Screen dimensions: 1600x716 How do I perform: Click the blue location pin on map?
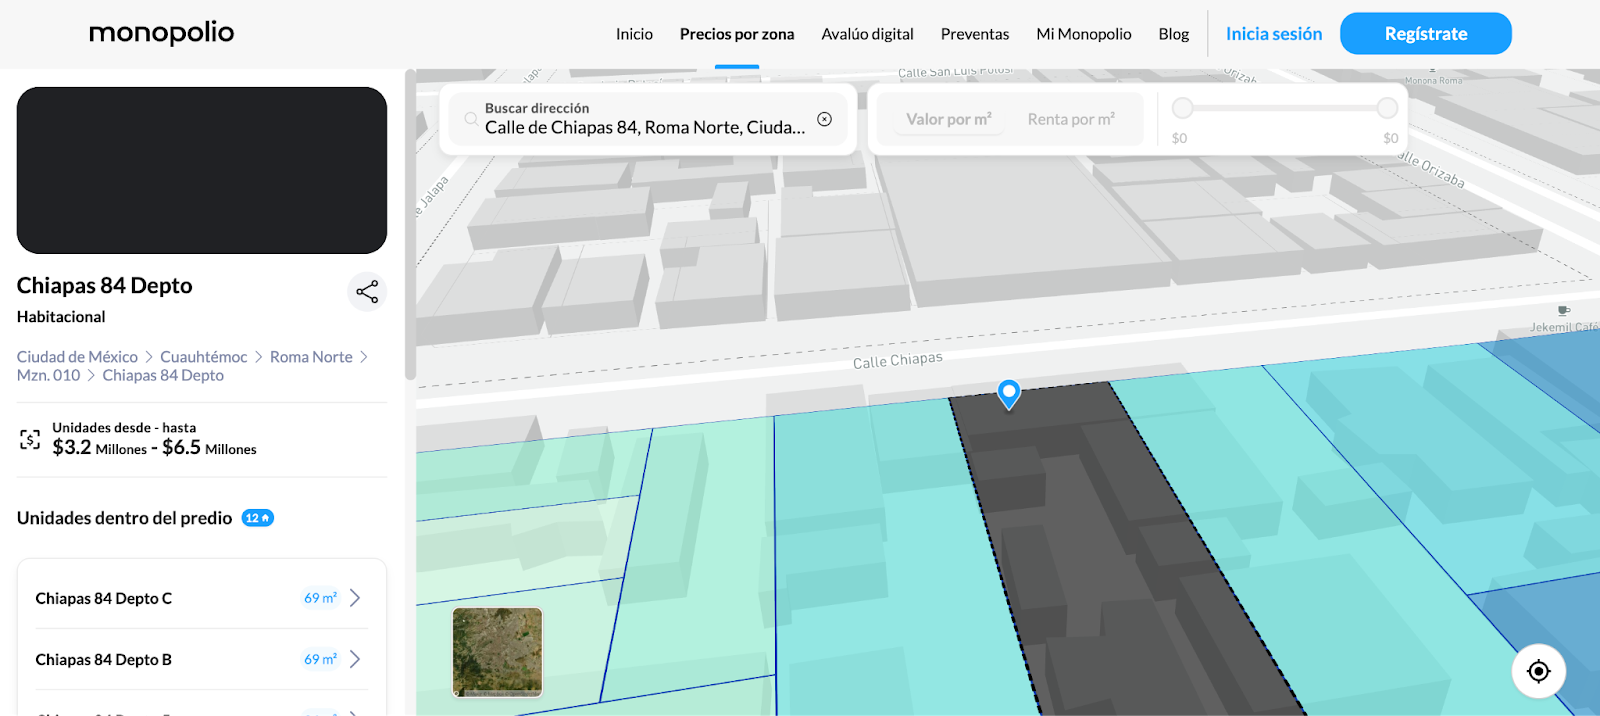(x=1009, y=393)
